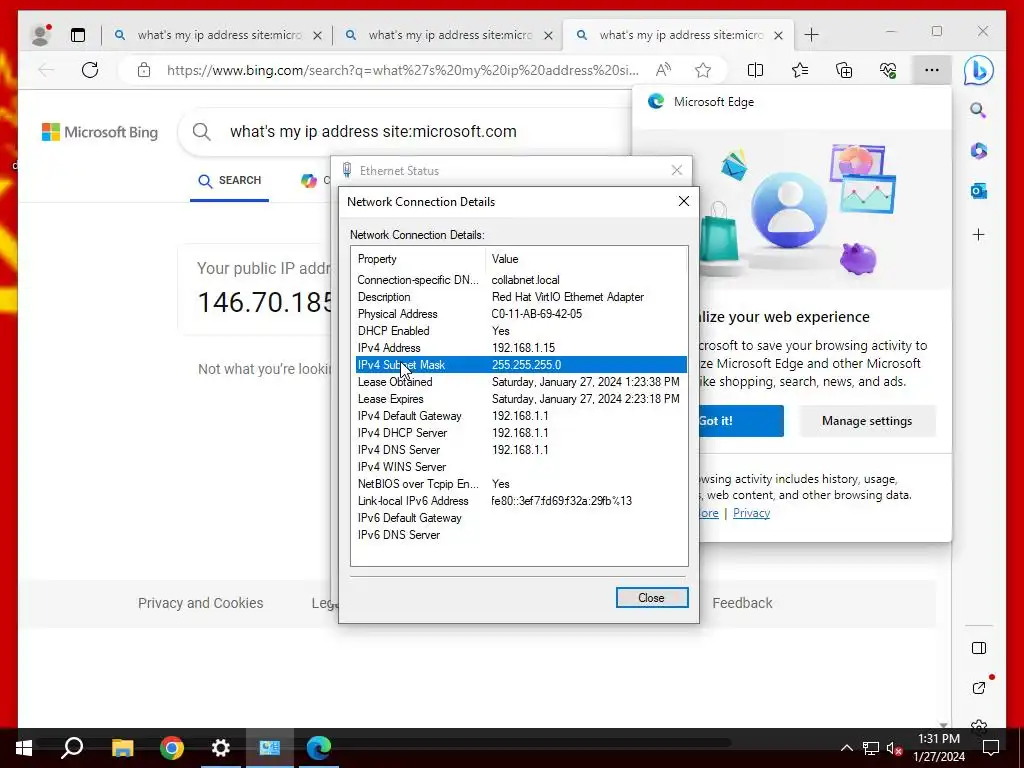Click the Got it! button
The height and width of the screenshot is (768, 1024).
[x=740, y=421]
